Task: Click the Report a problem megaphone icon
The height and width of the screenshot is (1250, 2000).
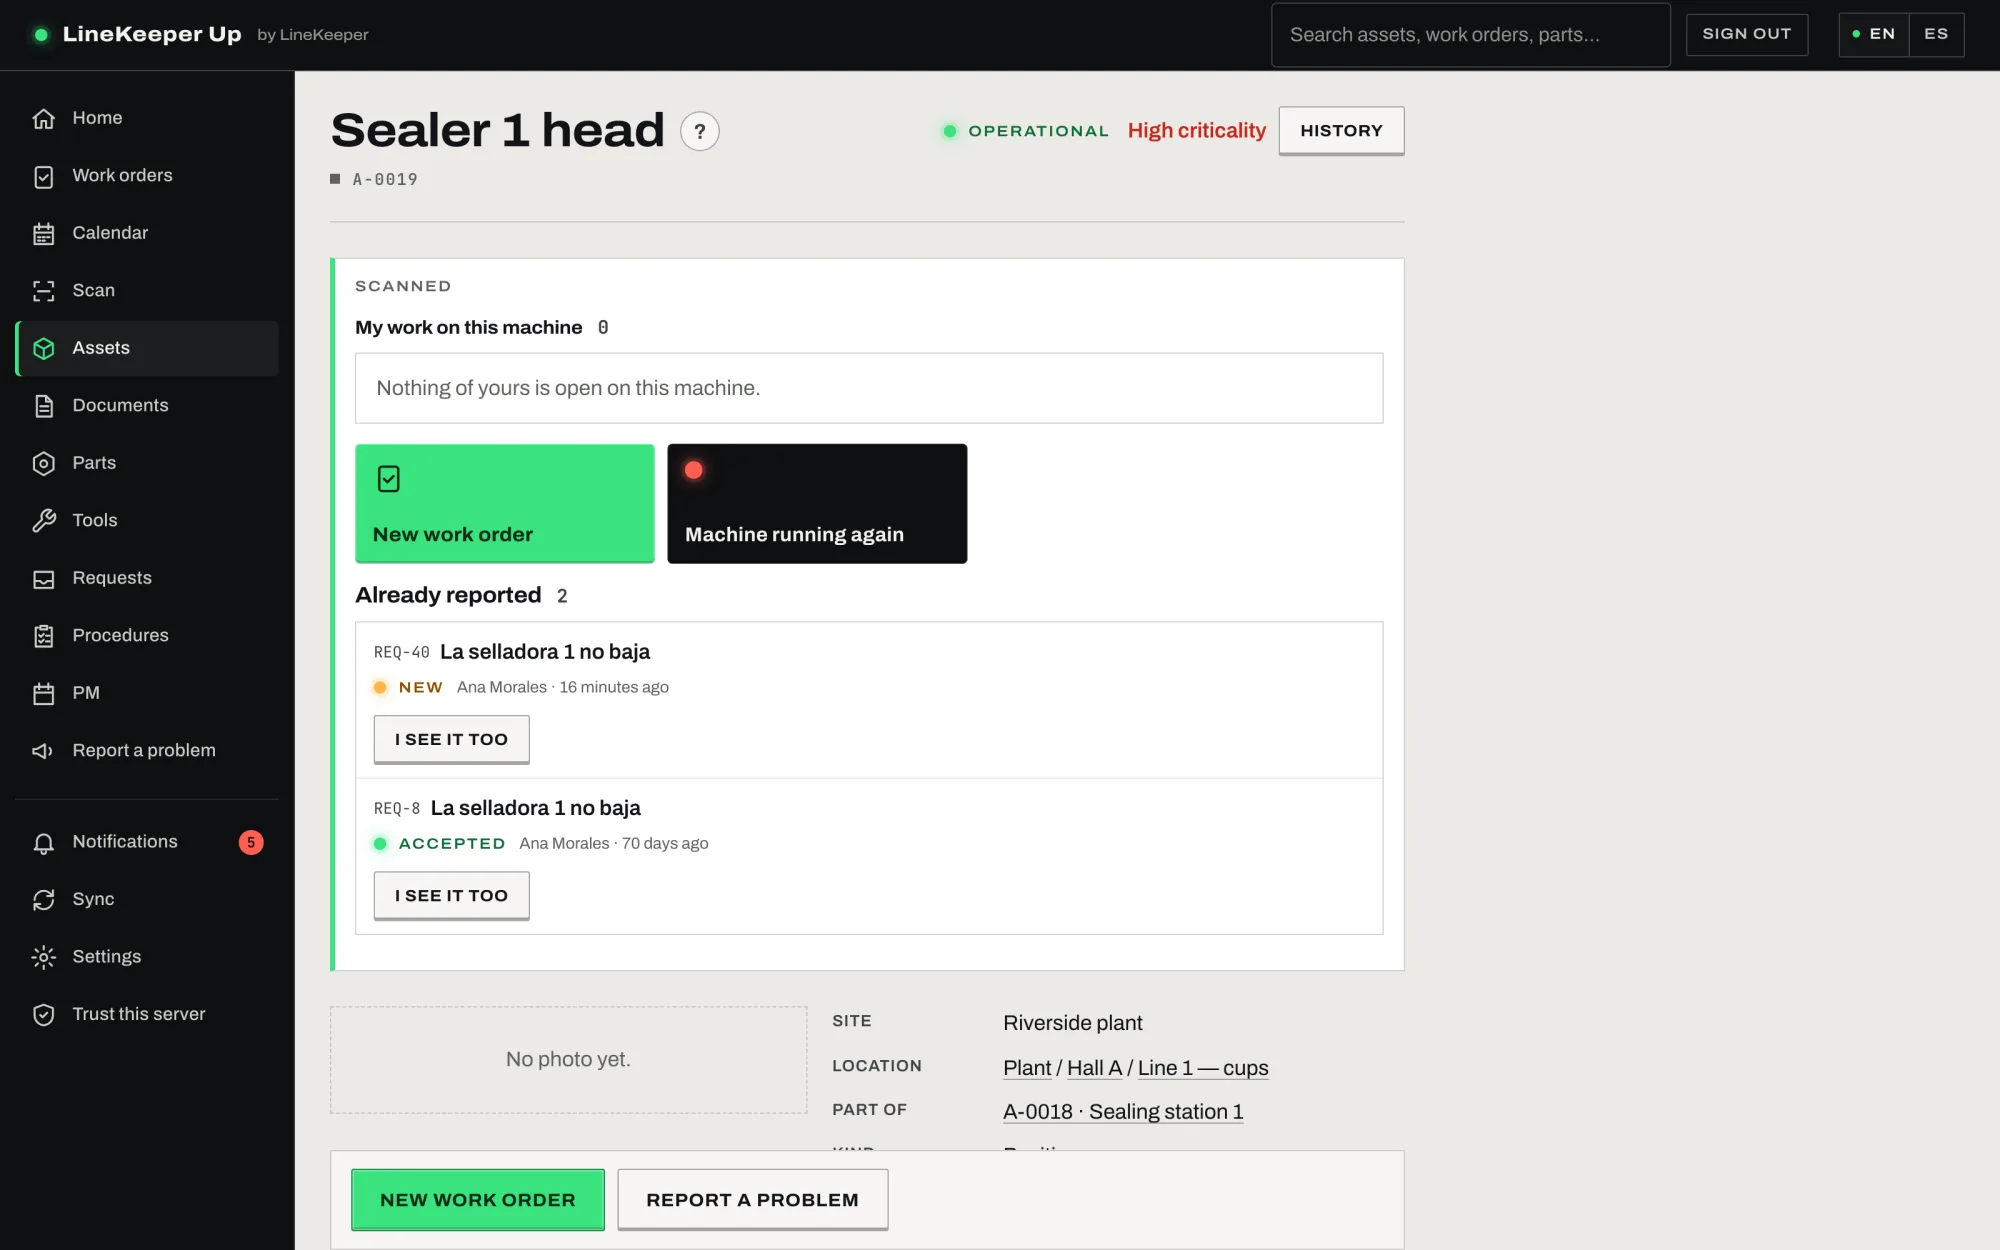Action: click(43, 751)
